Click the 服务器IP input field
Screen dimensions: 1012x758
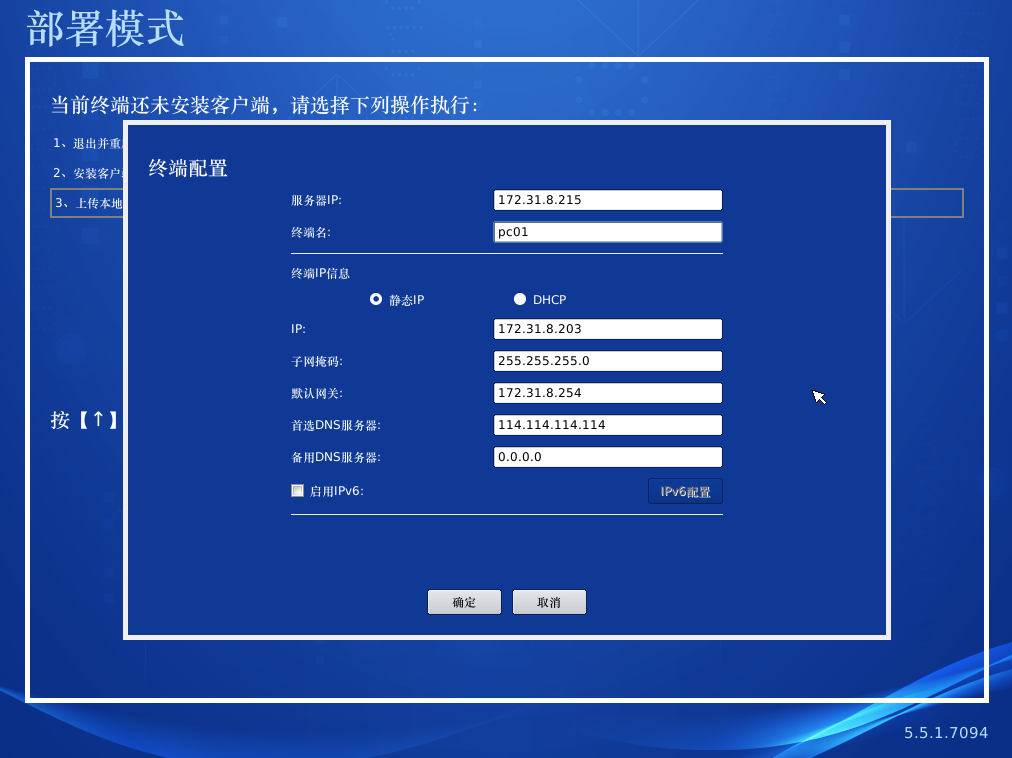click(607, 200)
